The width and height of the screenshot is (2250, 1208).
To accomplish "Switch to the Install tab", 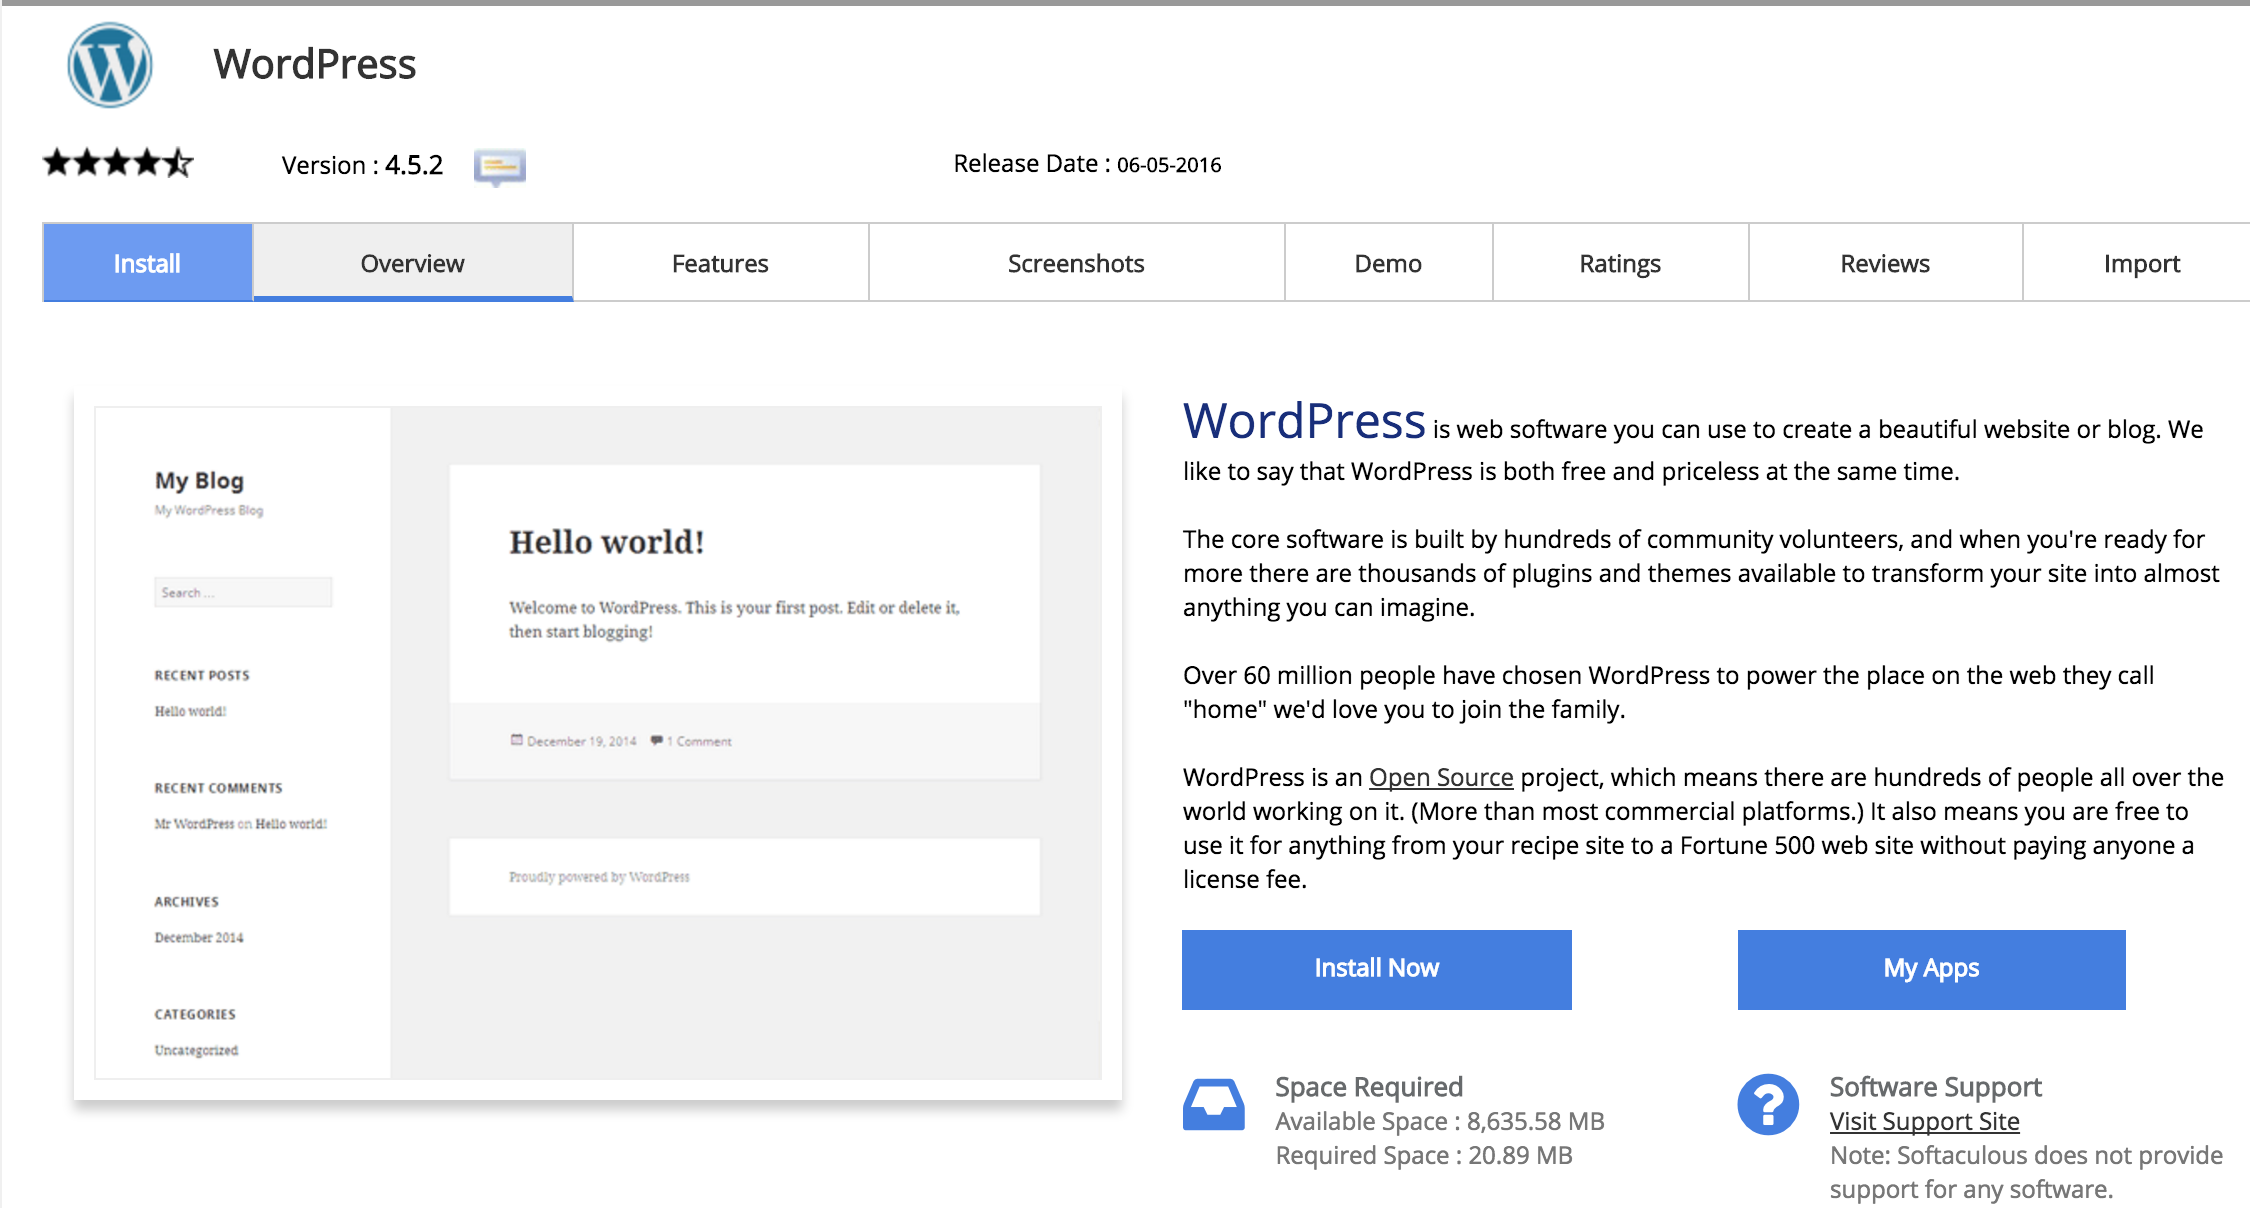I will click(147, 263).
